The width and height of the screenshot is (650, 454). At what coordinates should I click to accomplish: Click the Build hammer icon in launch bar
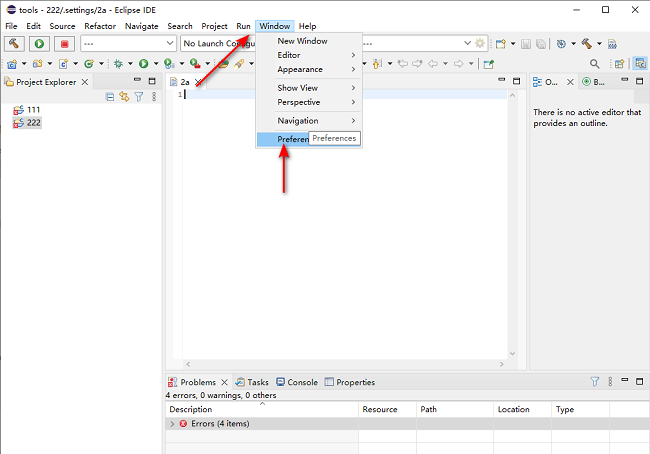[15, 44]
